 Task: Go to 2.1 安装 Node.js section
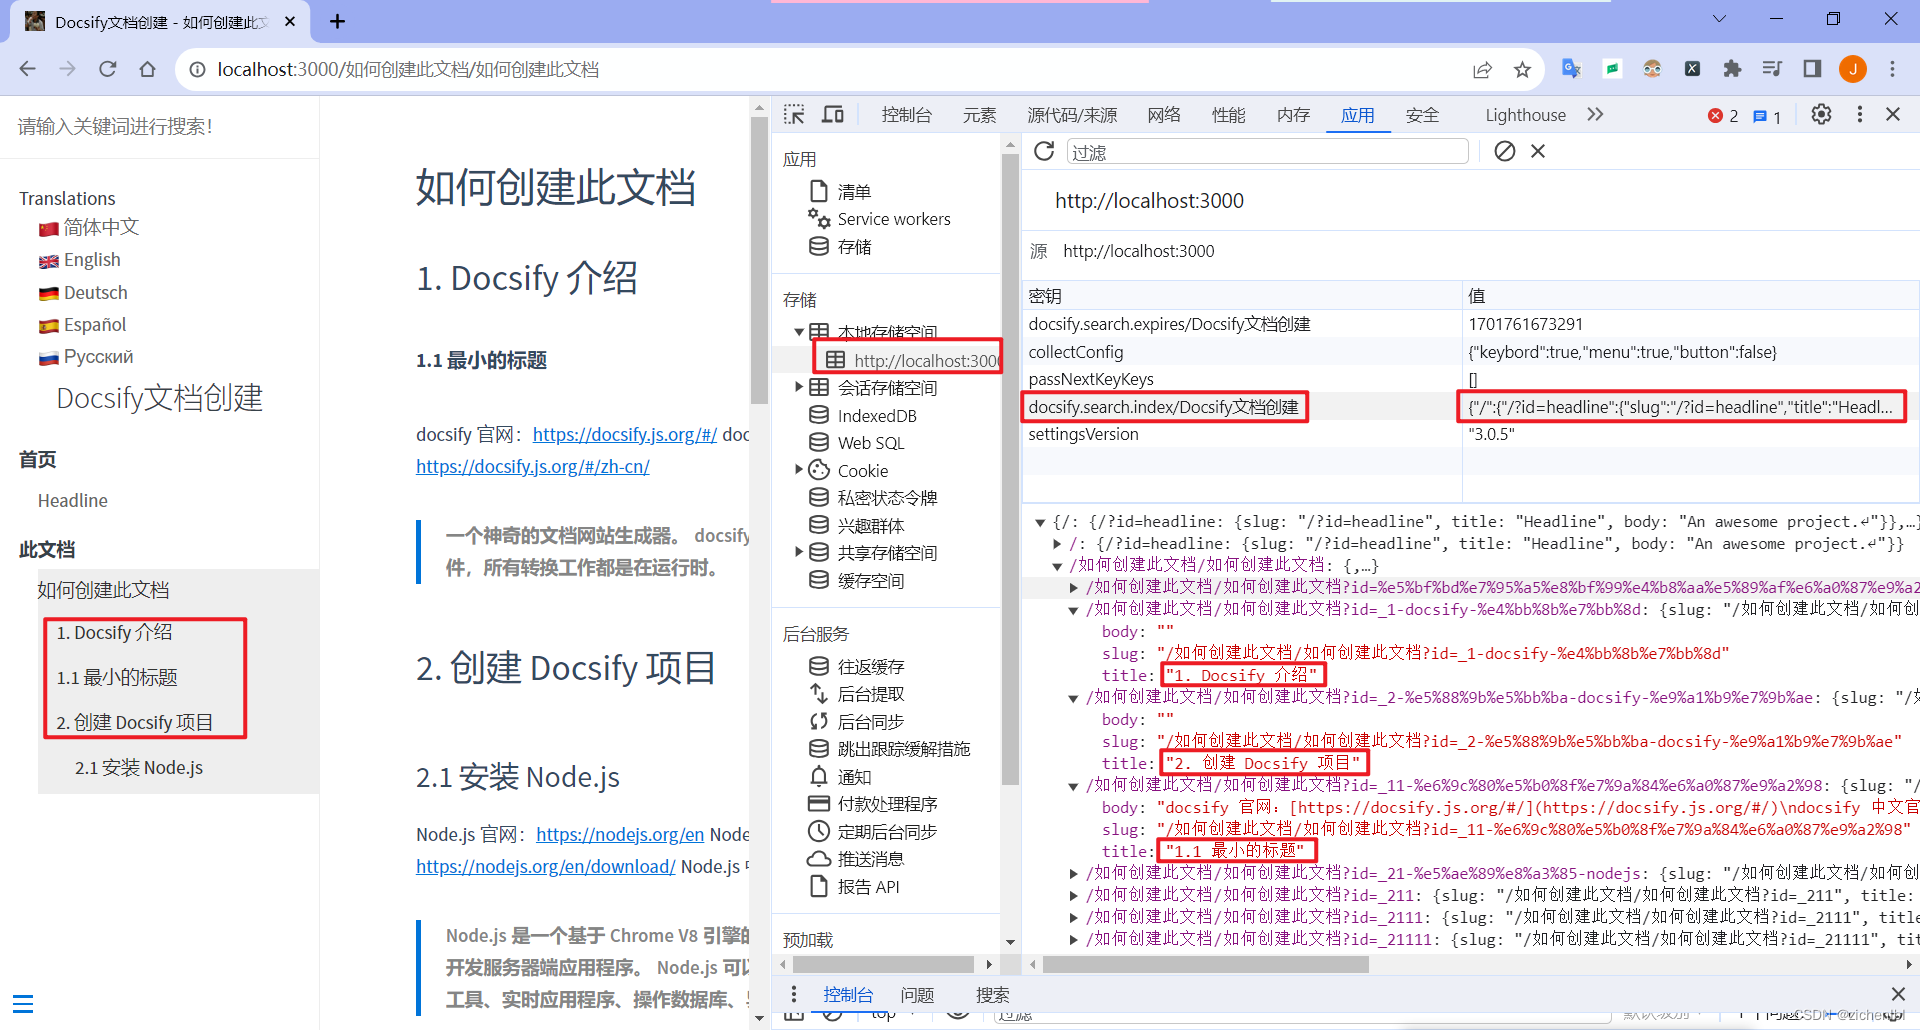[x=139, y=767]
